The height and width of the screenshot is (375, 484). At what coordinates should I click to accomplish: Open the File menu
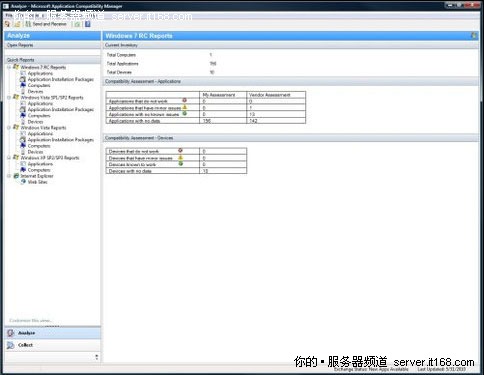click(x=9, y=15)
